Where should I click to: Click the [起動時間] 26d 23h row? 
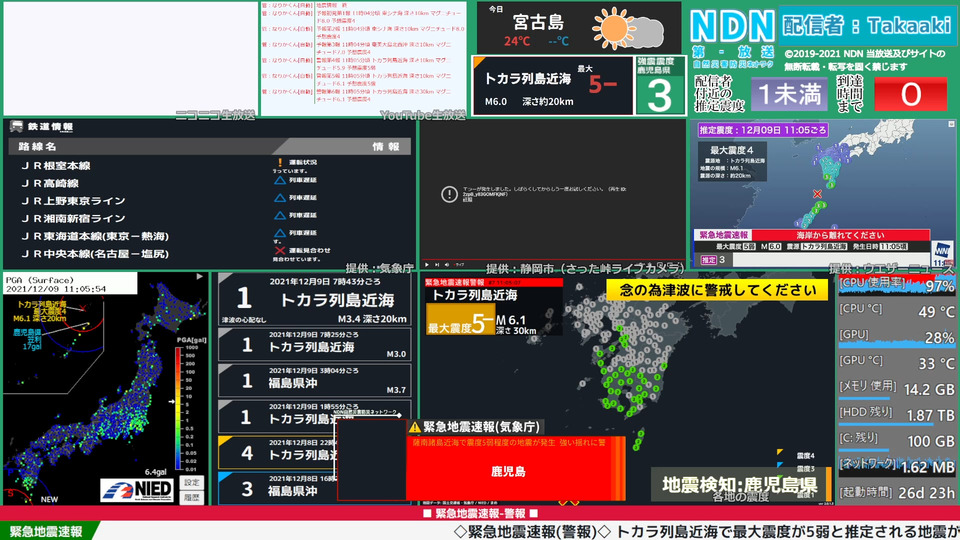pos(896,492)
